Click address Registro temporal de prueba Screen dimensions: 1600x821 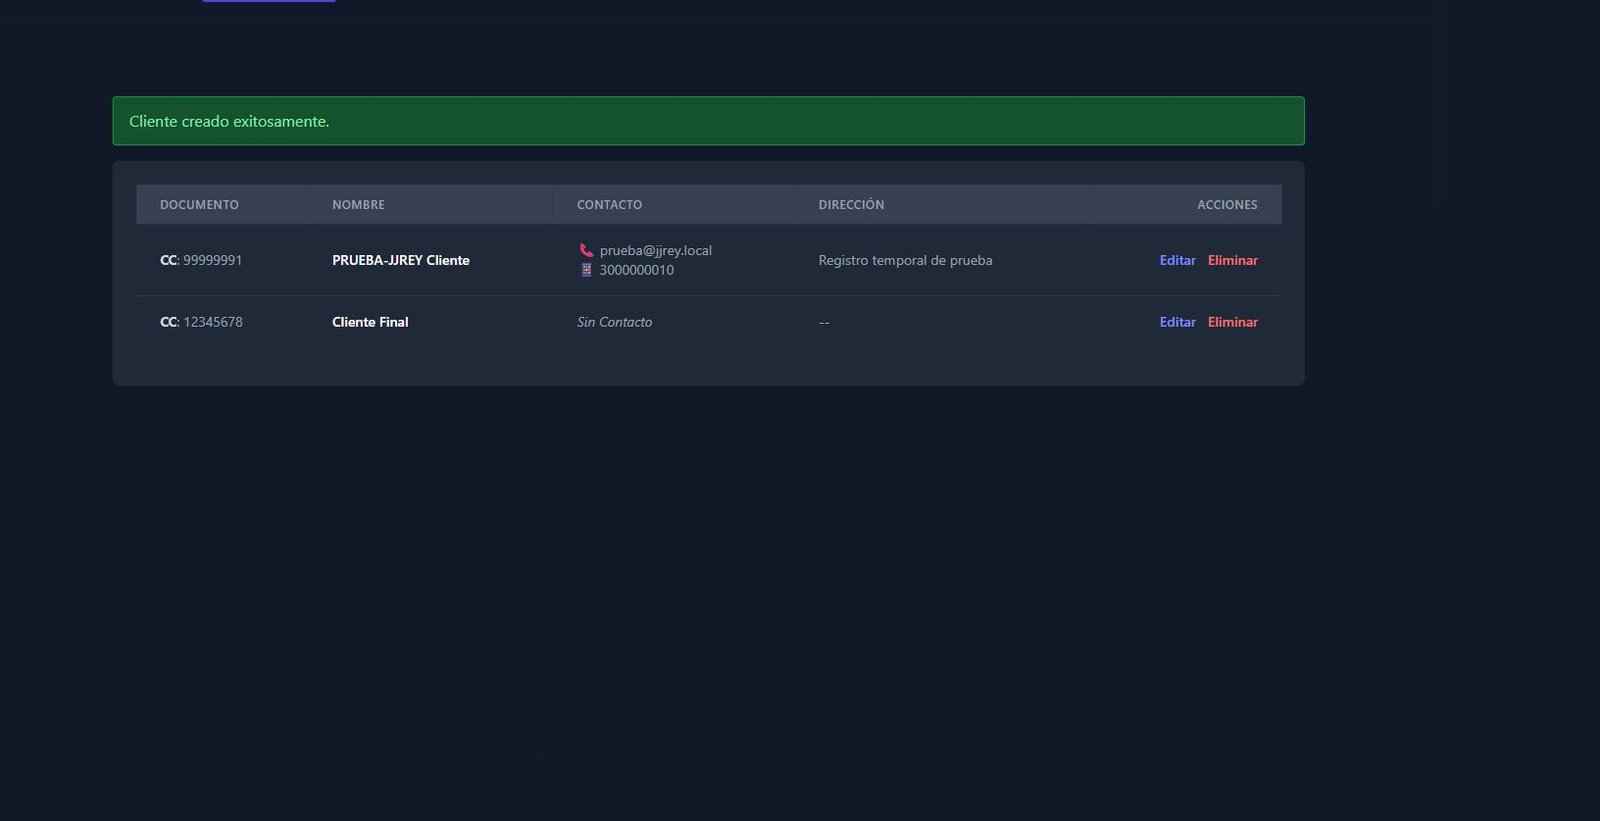tap(905, 260)
